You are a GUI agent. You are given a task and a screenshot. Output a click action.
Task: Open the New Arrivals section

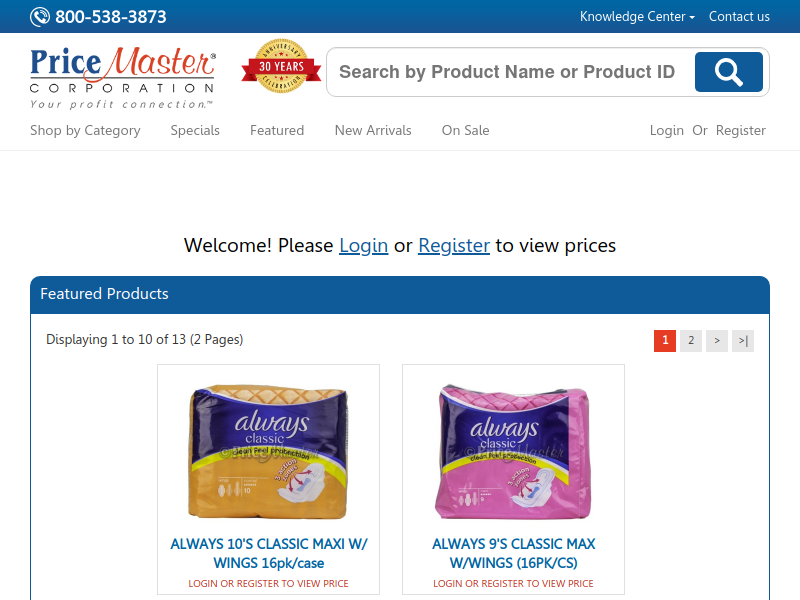[x=373, y=131]
